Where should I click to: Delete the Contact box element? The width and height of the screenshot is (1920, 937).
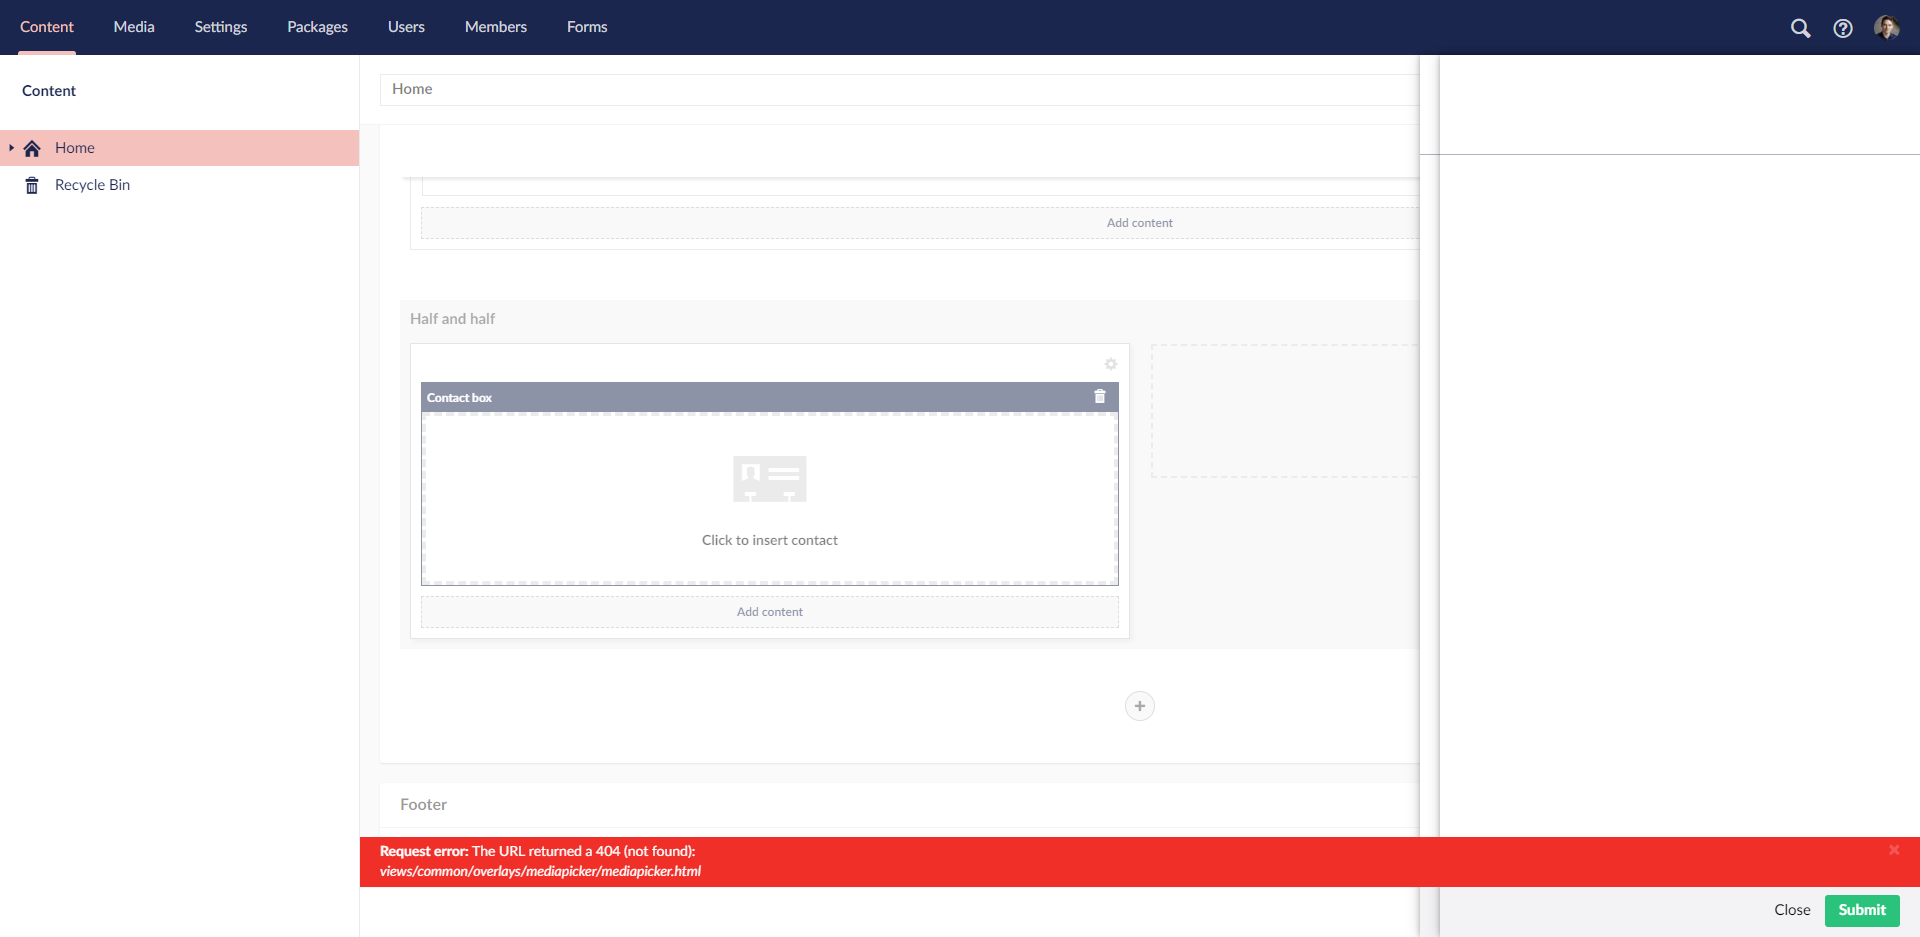tap(1100, 397)
